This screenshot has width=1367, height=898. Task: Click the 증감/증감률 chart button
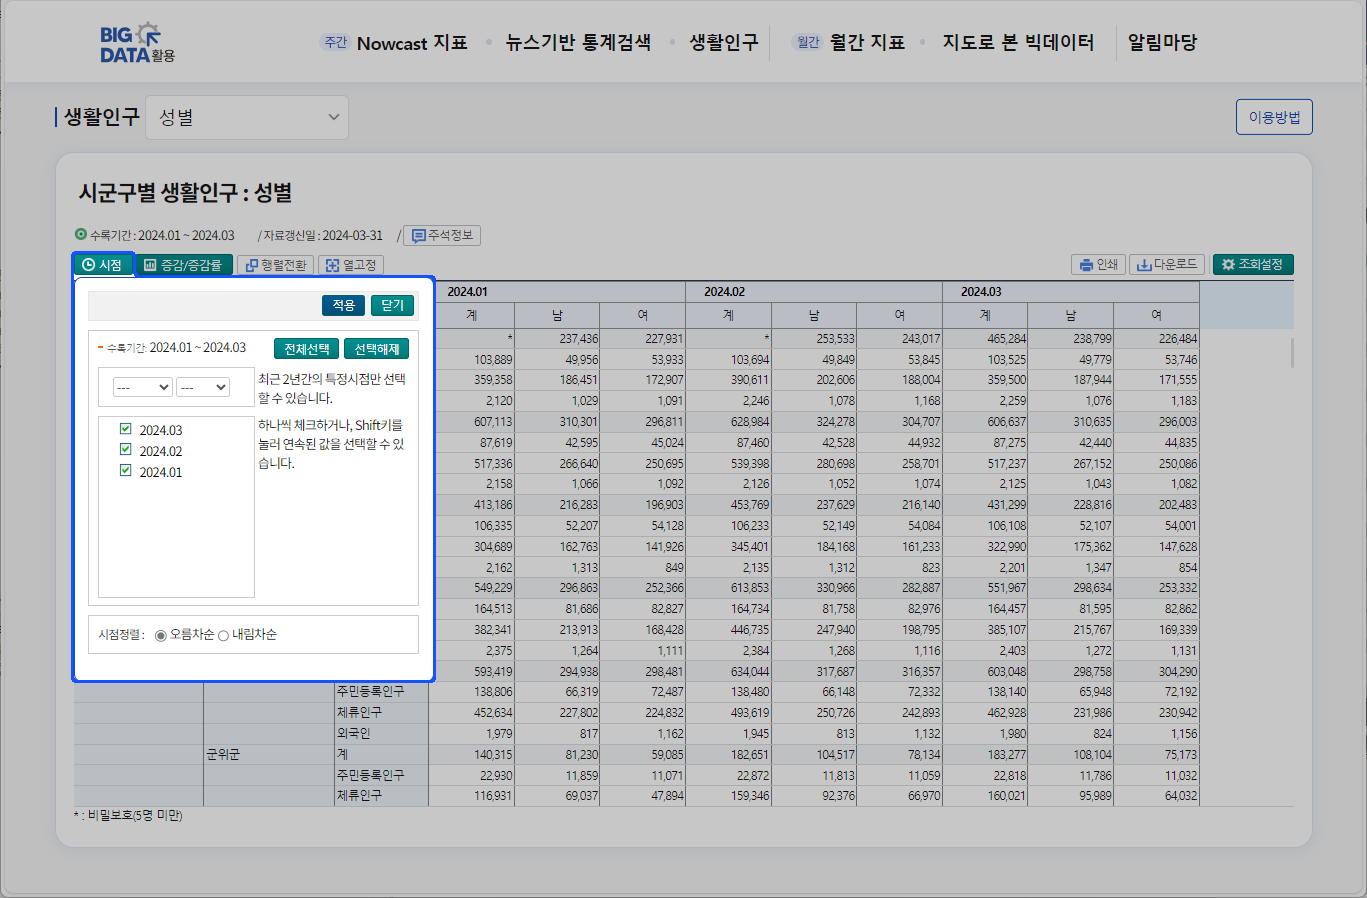(x=183, y=265)
